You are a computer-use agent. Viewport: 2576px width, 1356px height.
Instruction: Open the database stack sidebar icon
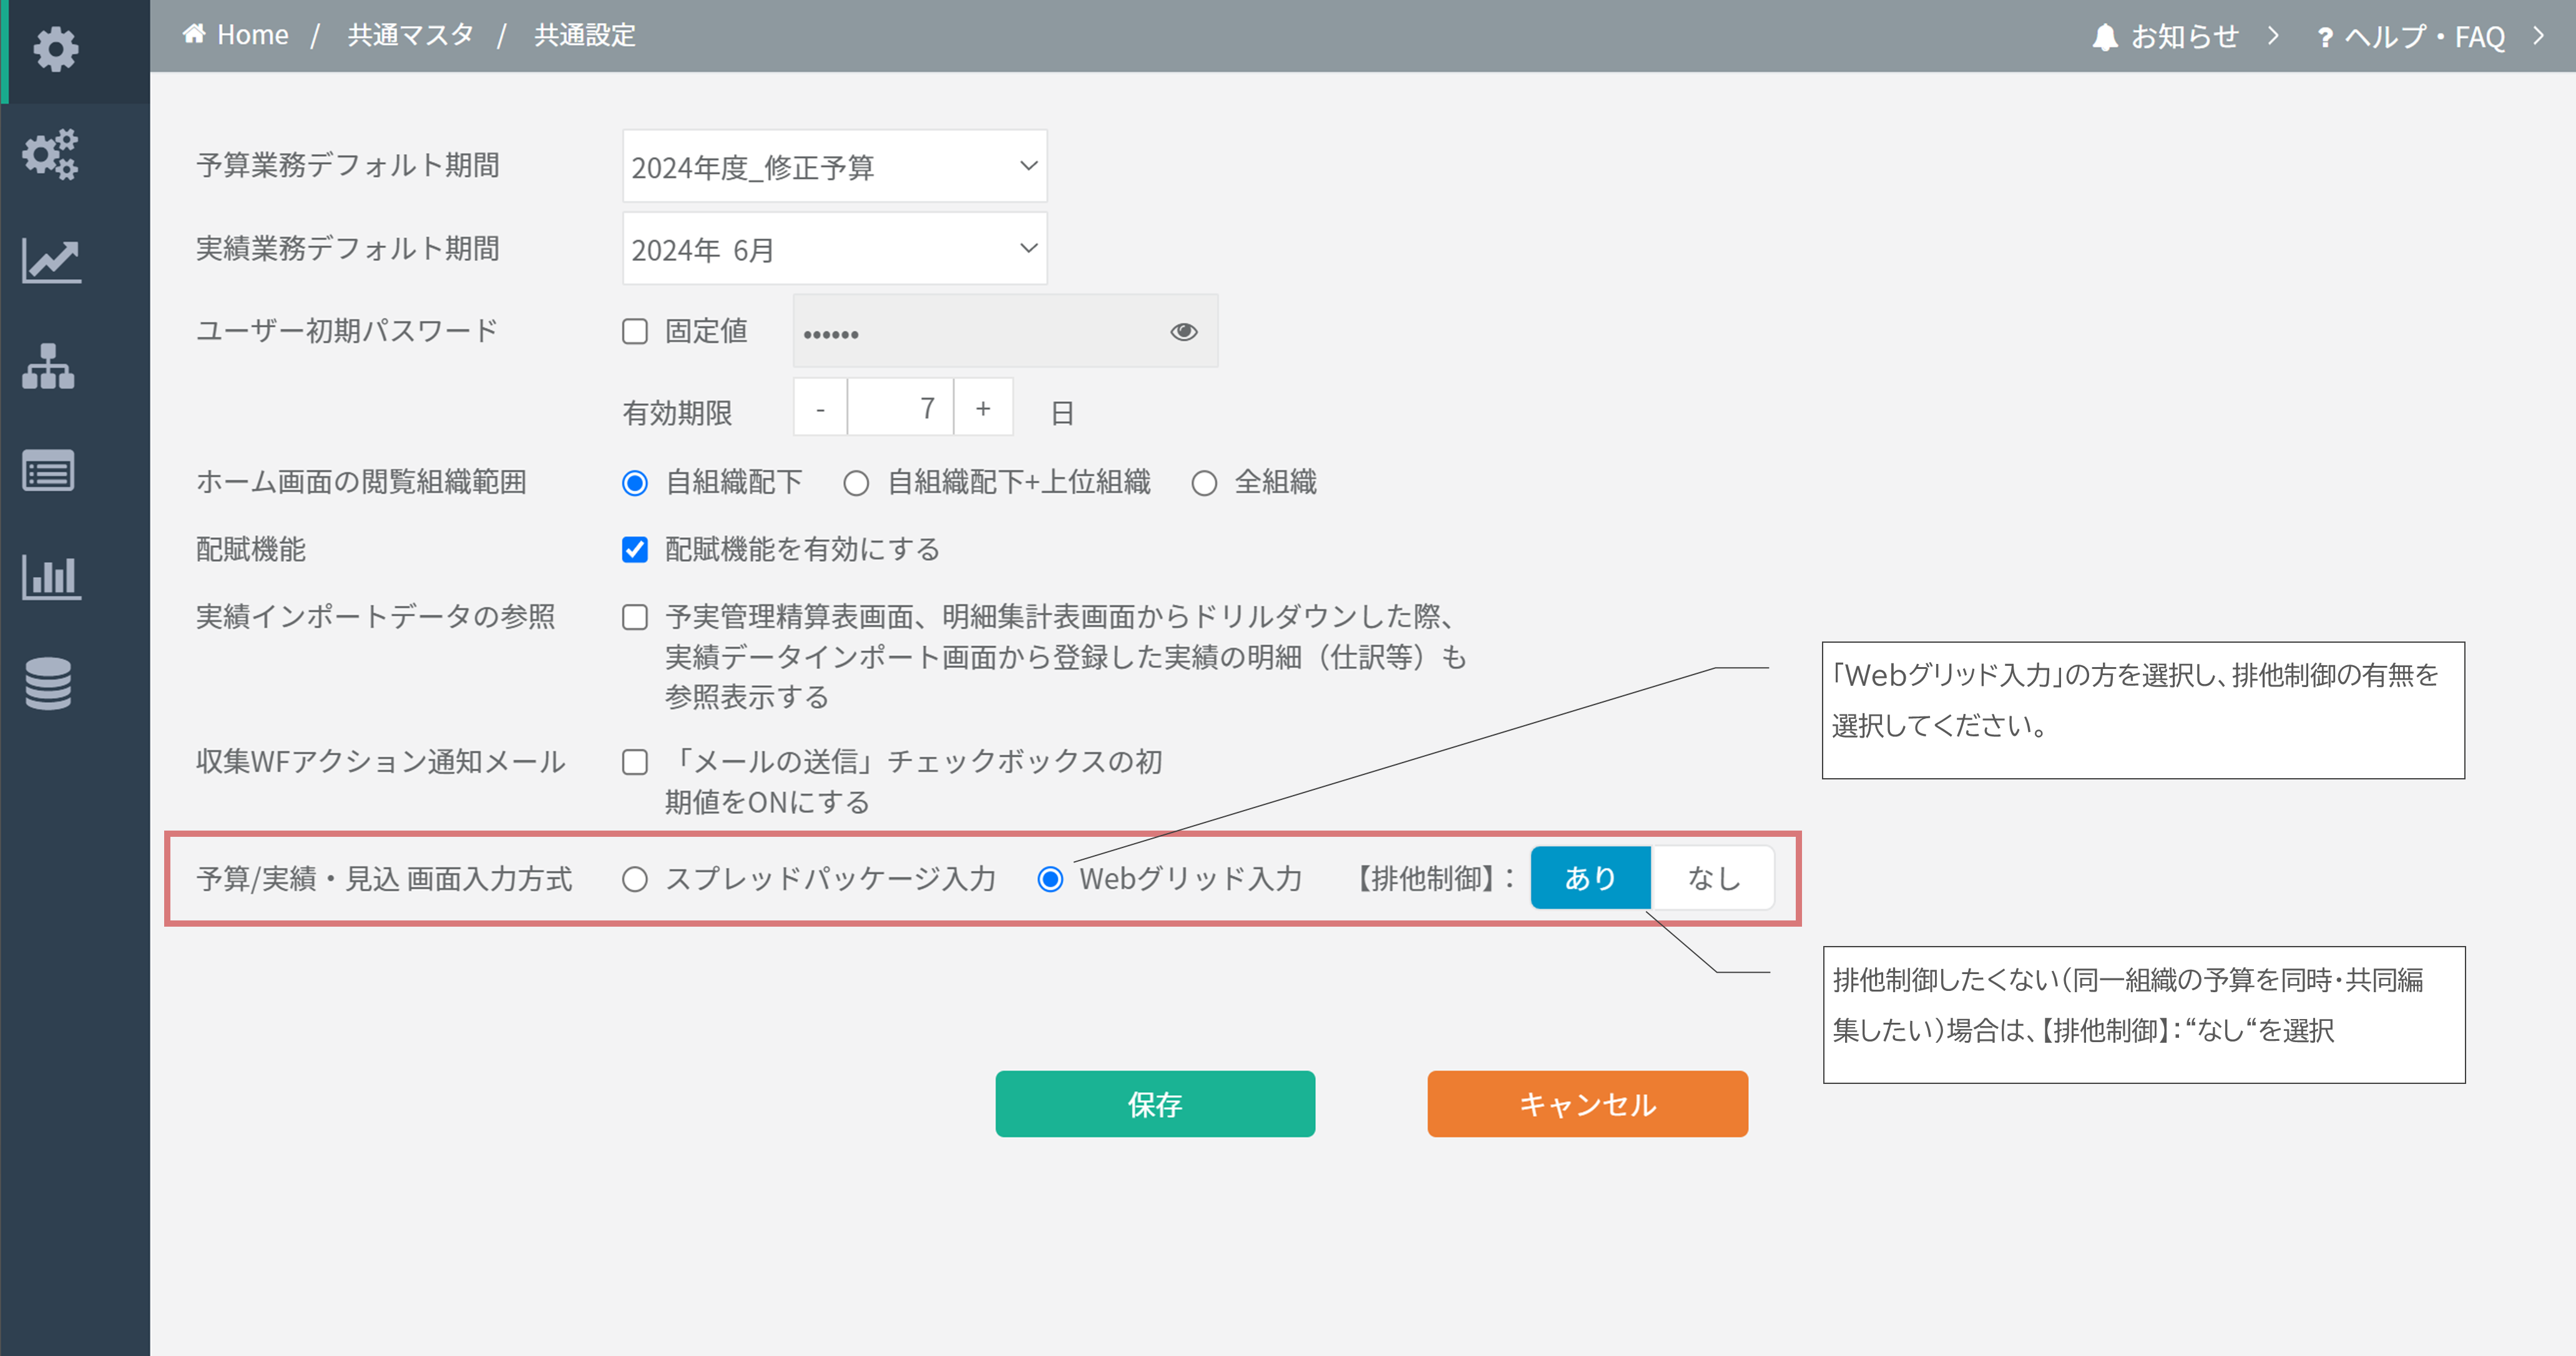48,683
